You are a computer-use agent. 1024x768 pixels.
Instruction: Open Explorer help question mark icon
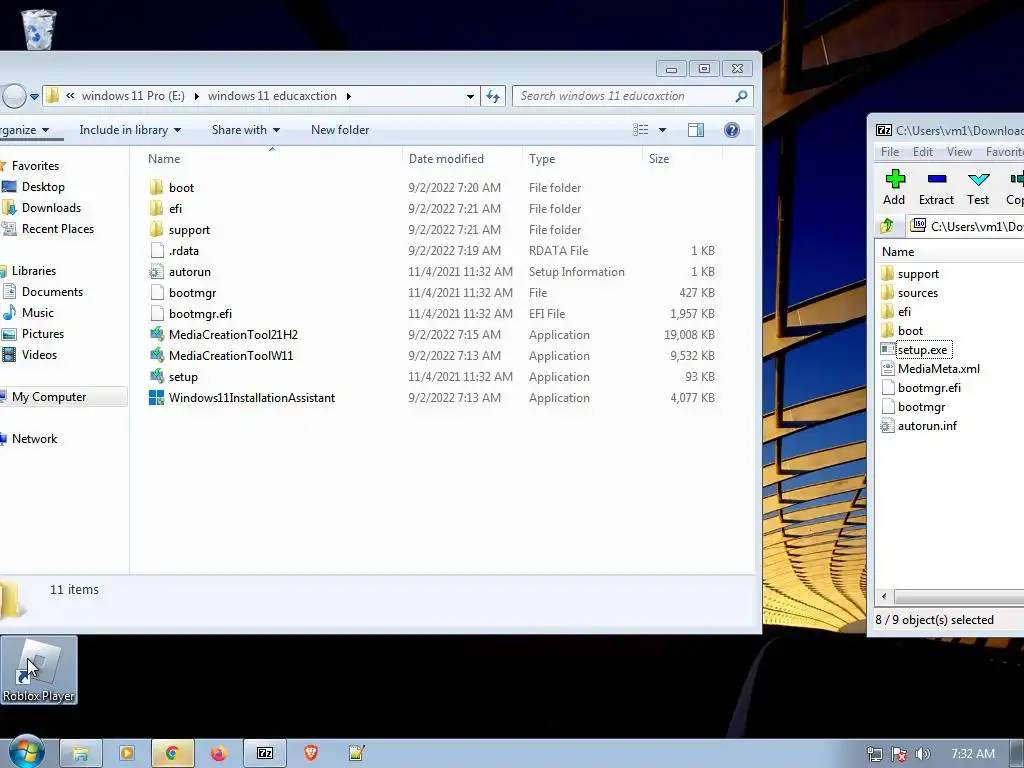pos(731,130)
